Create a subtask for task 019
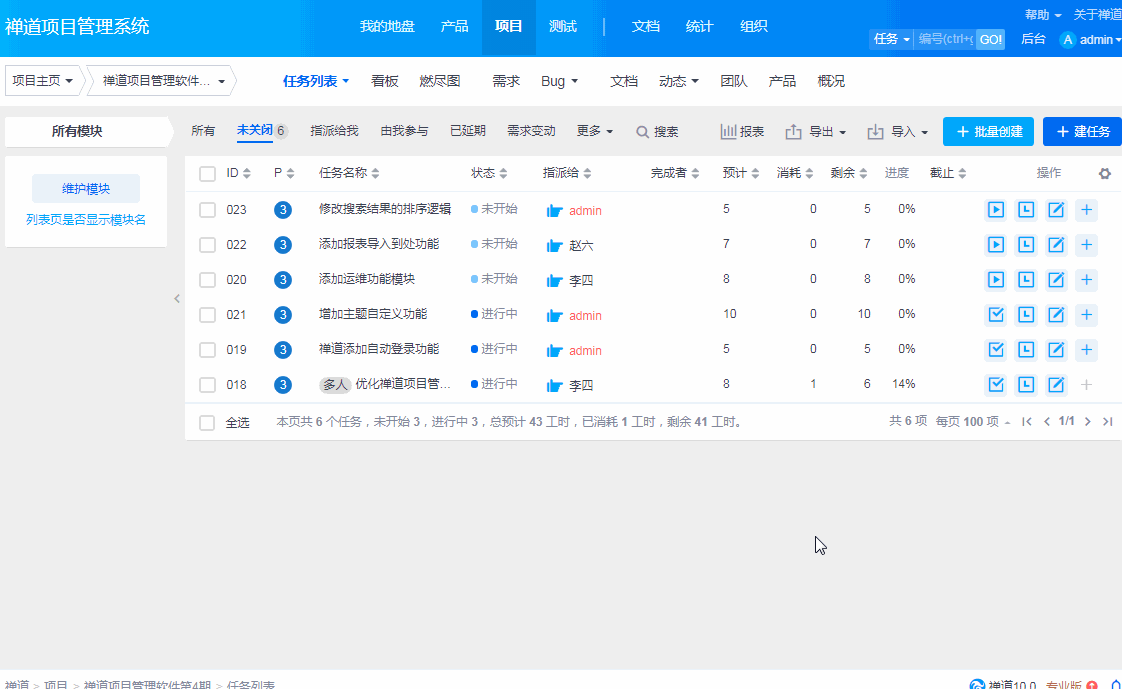 [x=1086, y=350]
